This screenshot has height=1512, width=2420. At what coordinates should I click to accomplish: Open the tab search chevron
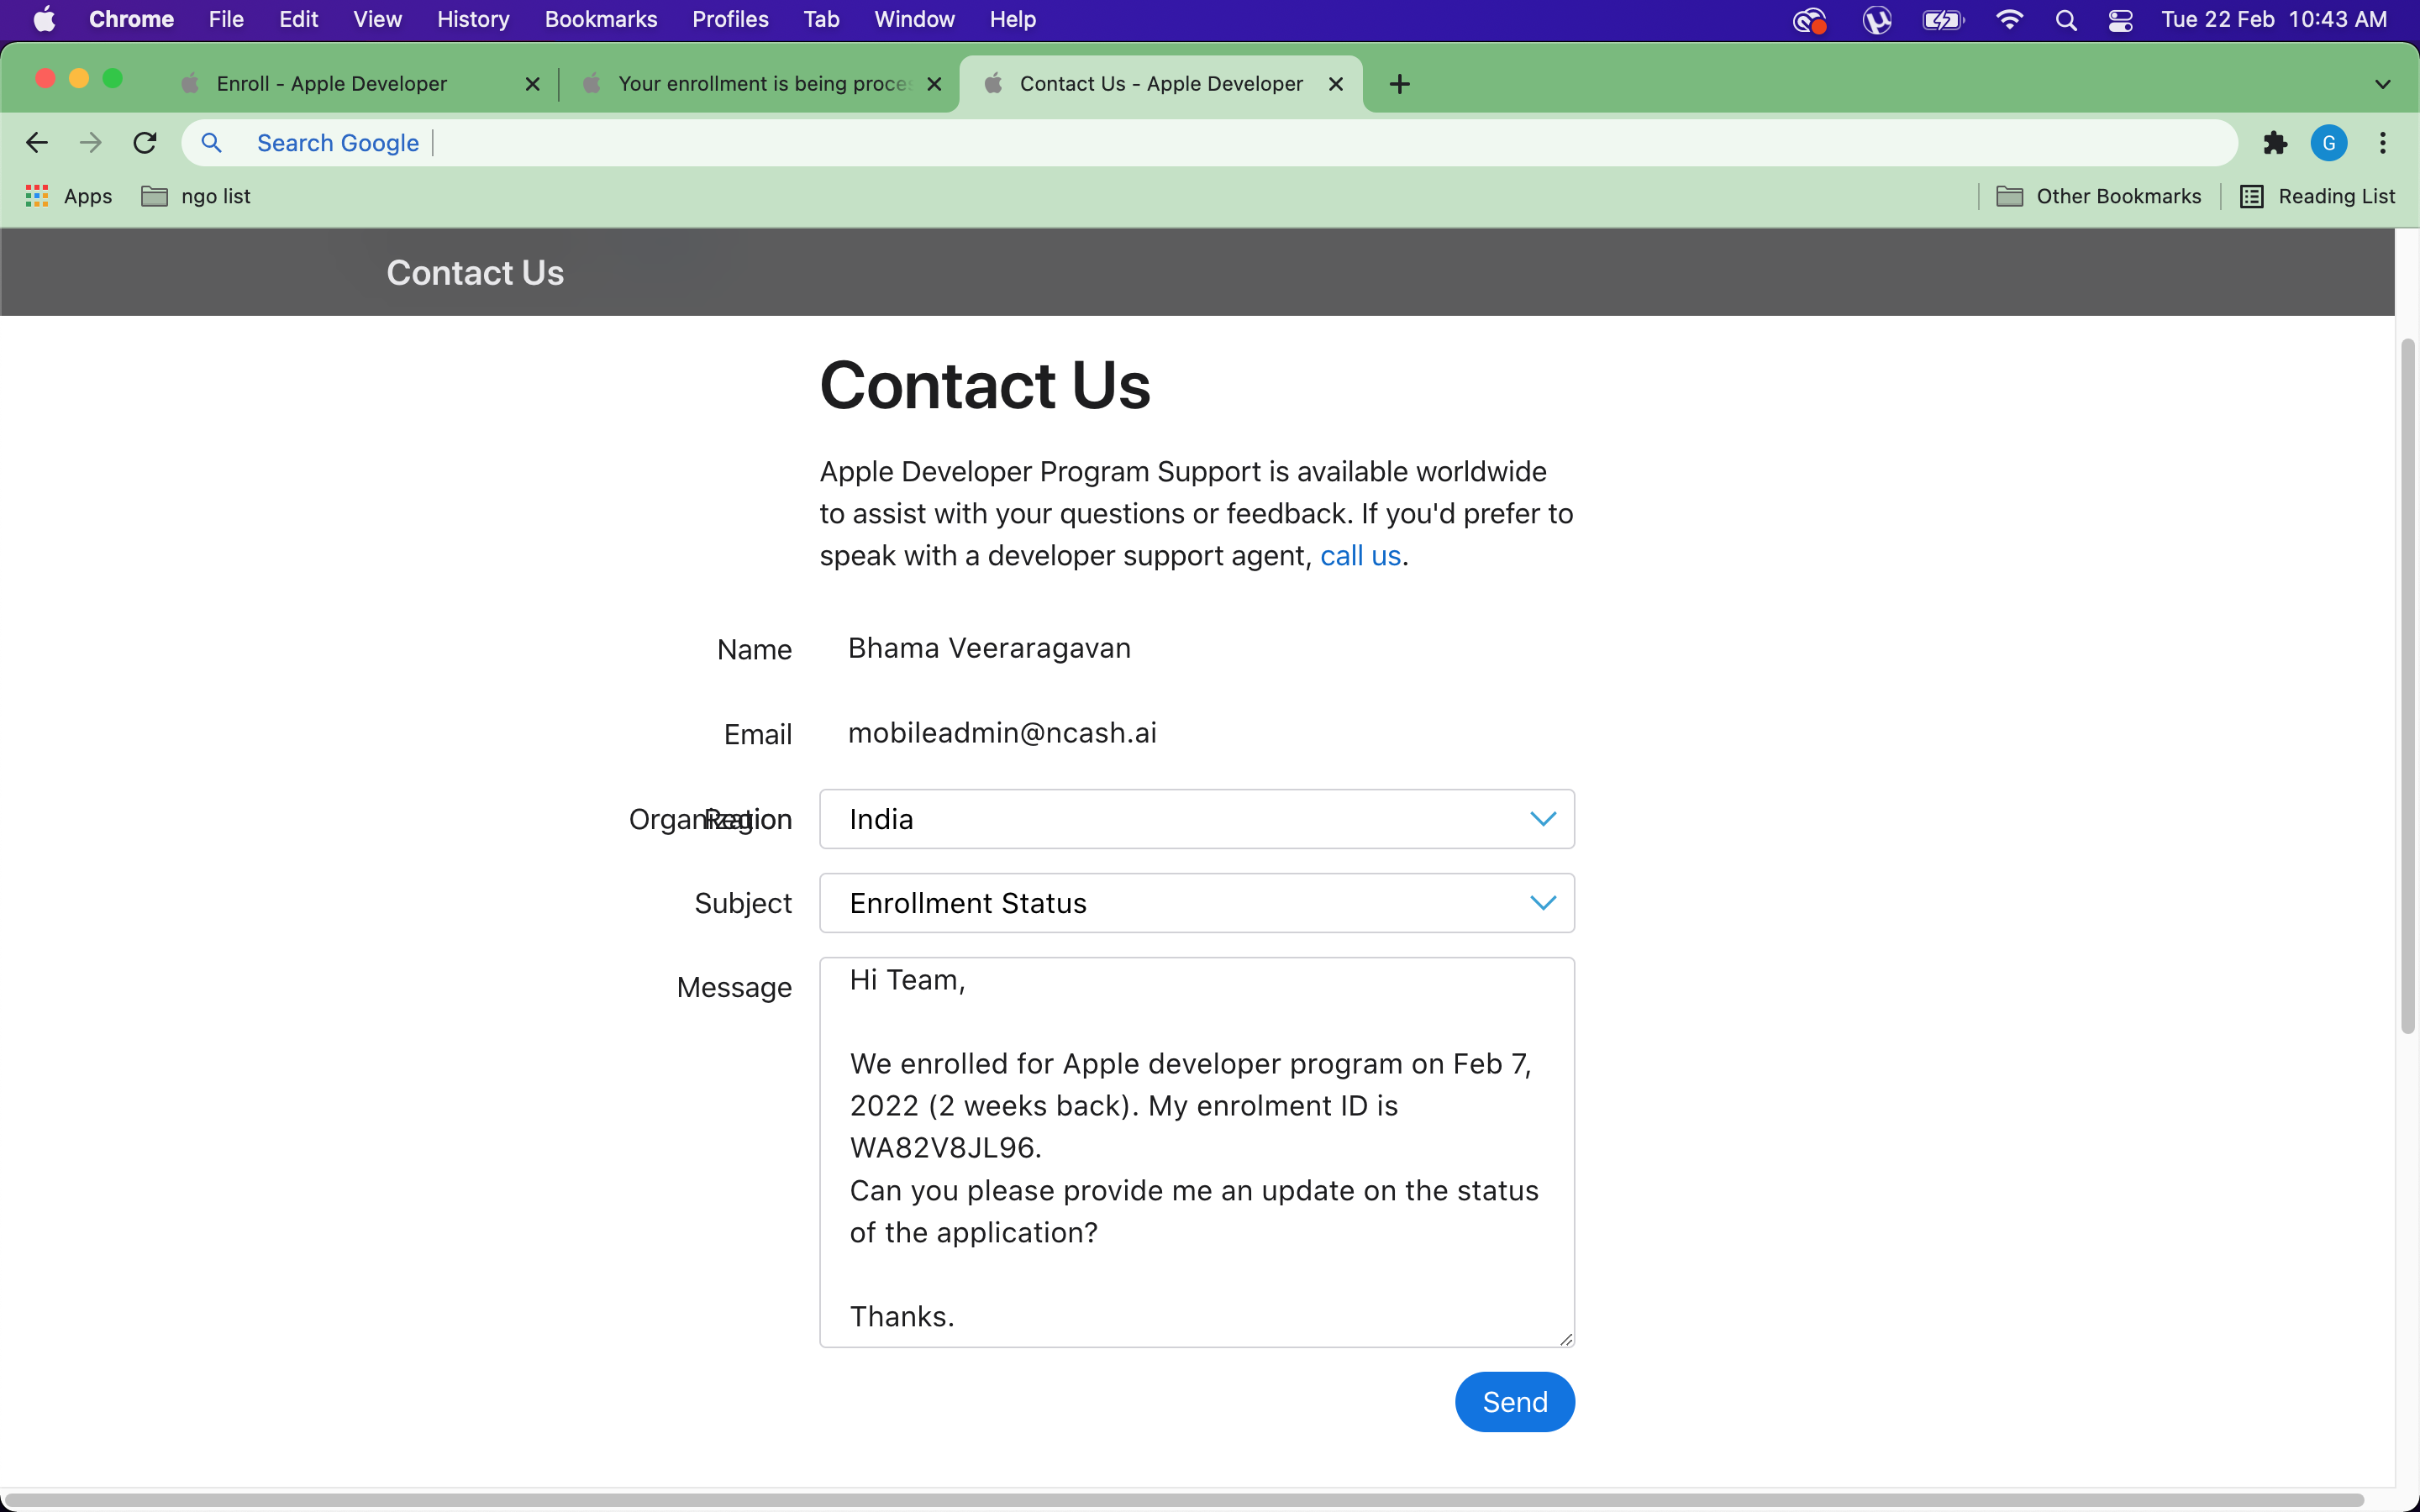point(2383,84)
